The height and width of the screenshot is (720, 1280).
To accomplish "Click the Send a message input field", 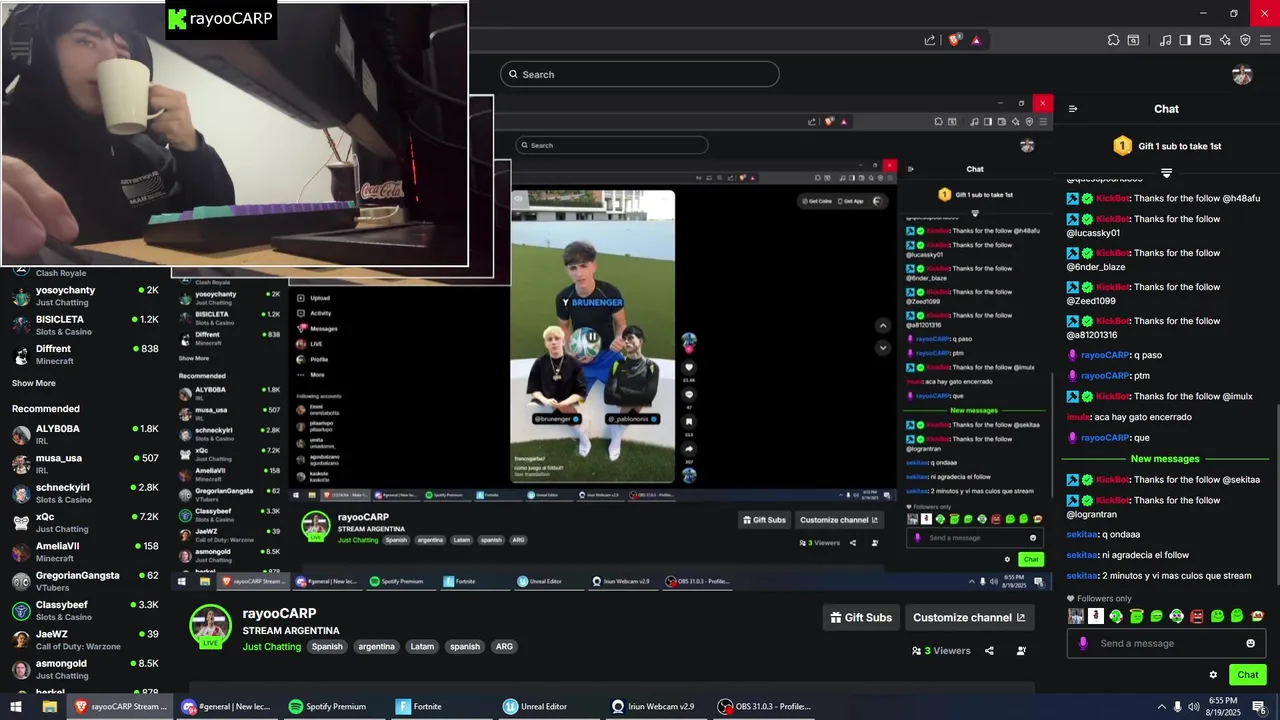I will (x=1166, y=643).
